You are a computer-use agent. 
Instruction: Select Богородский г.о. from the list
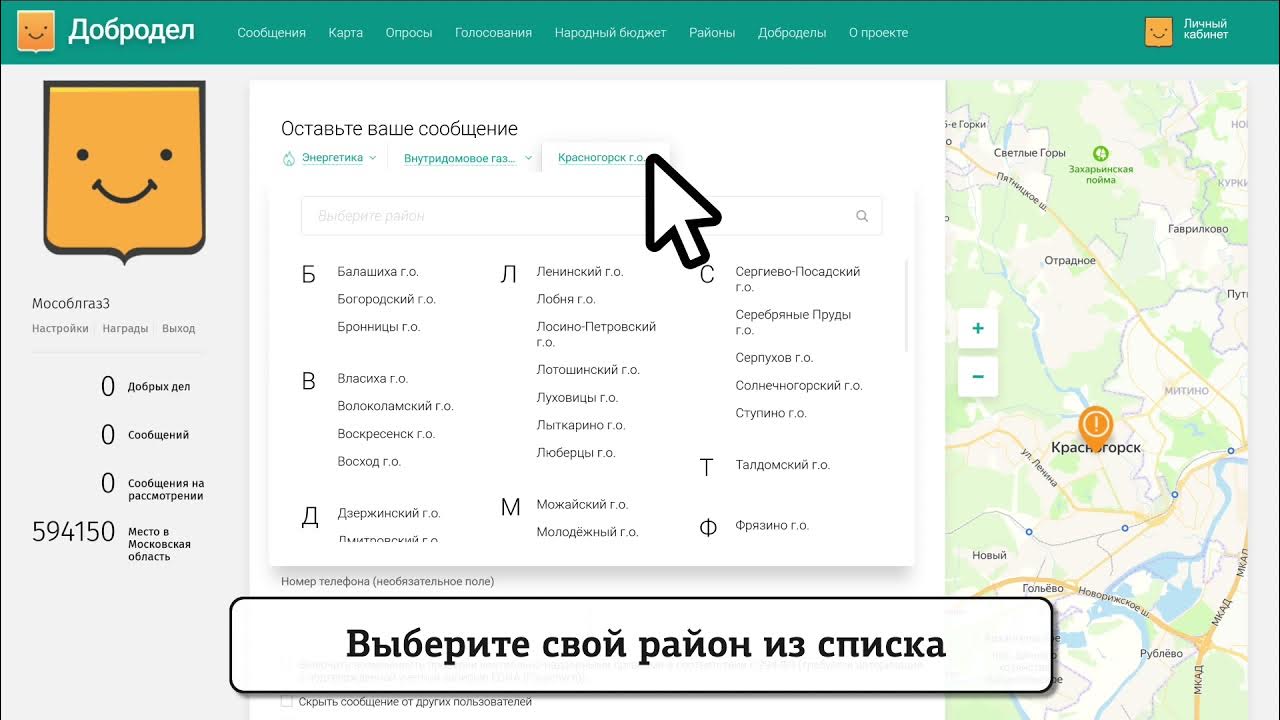coord(387,299)
